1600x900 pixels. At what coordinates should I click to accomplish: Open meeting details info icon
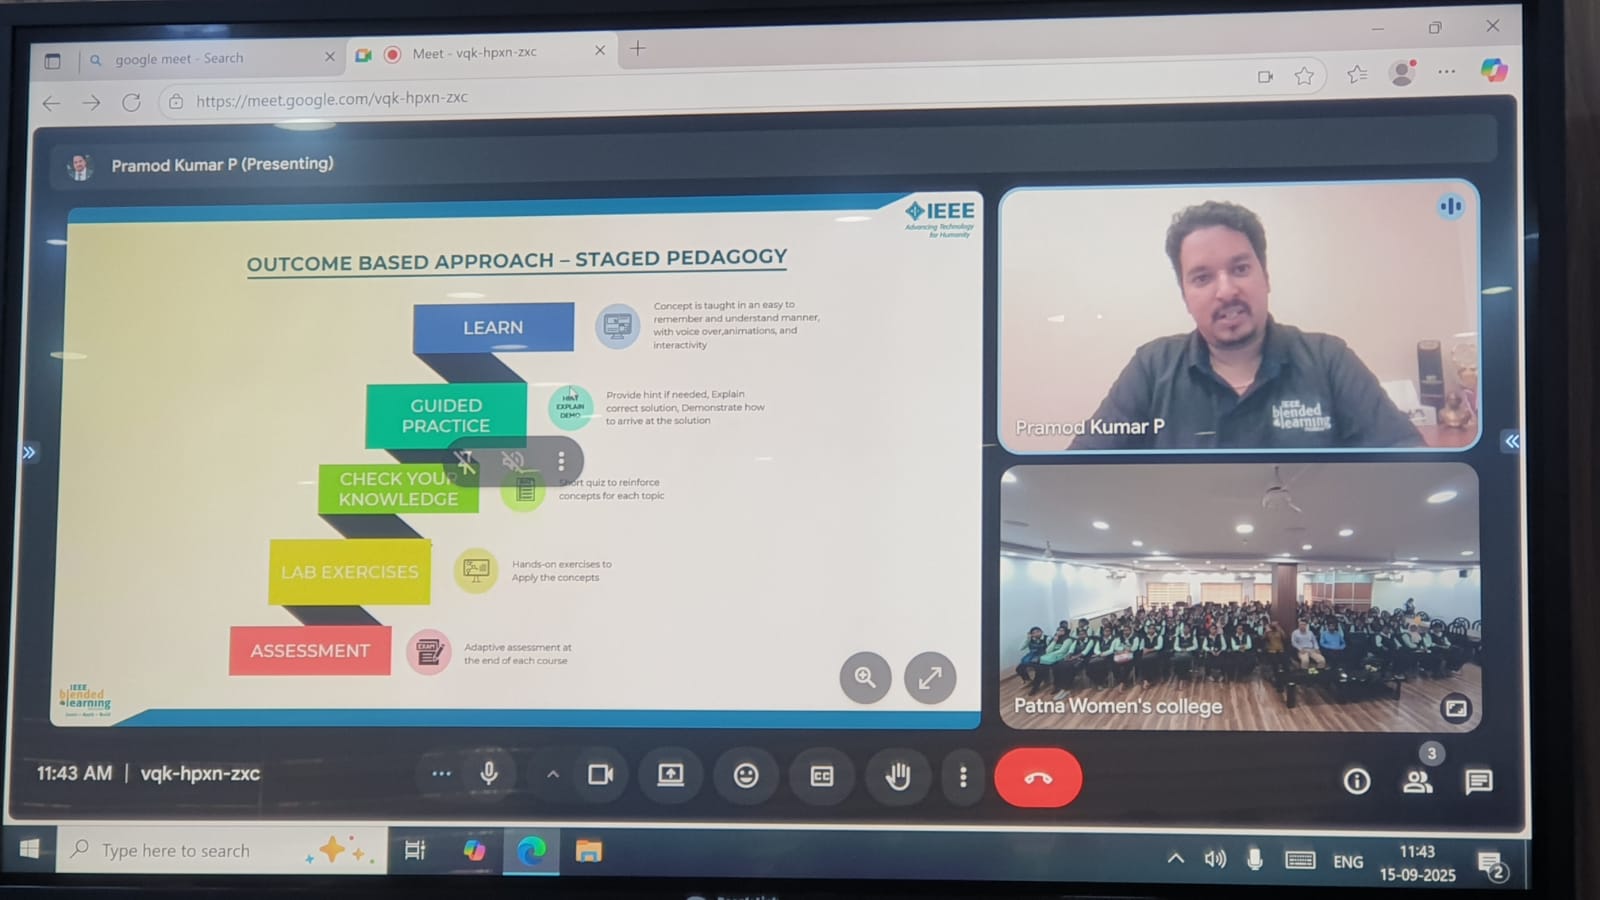pos(1356,781)
